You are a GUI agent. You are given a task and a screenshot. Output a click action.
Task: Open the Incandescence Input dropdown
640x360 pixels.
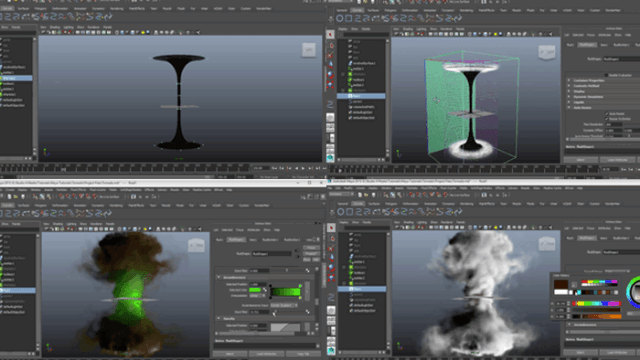pos(284,305)
